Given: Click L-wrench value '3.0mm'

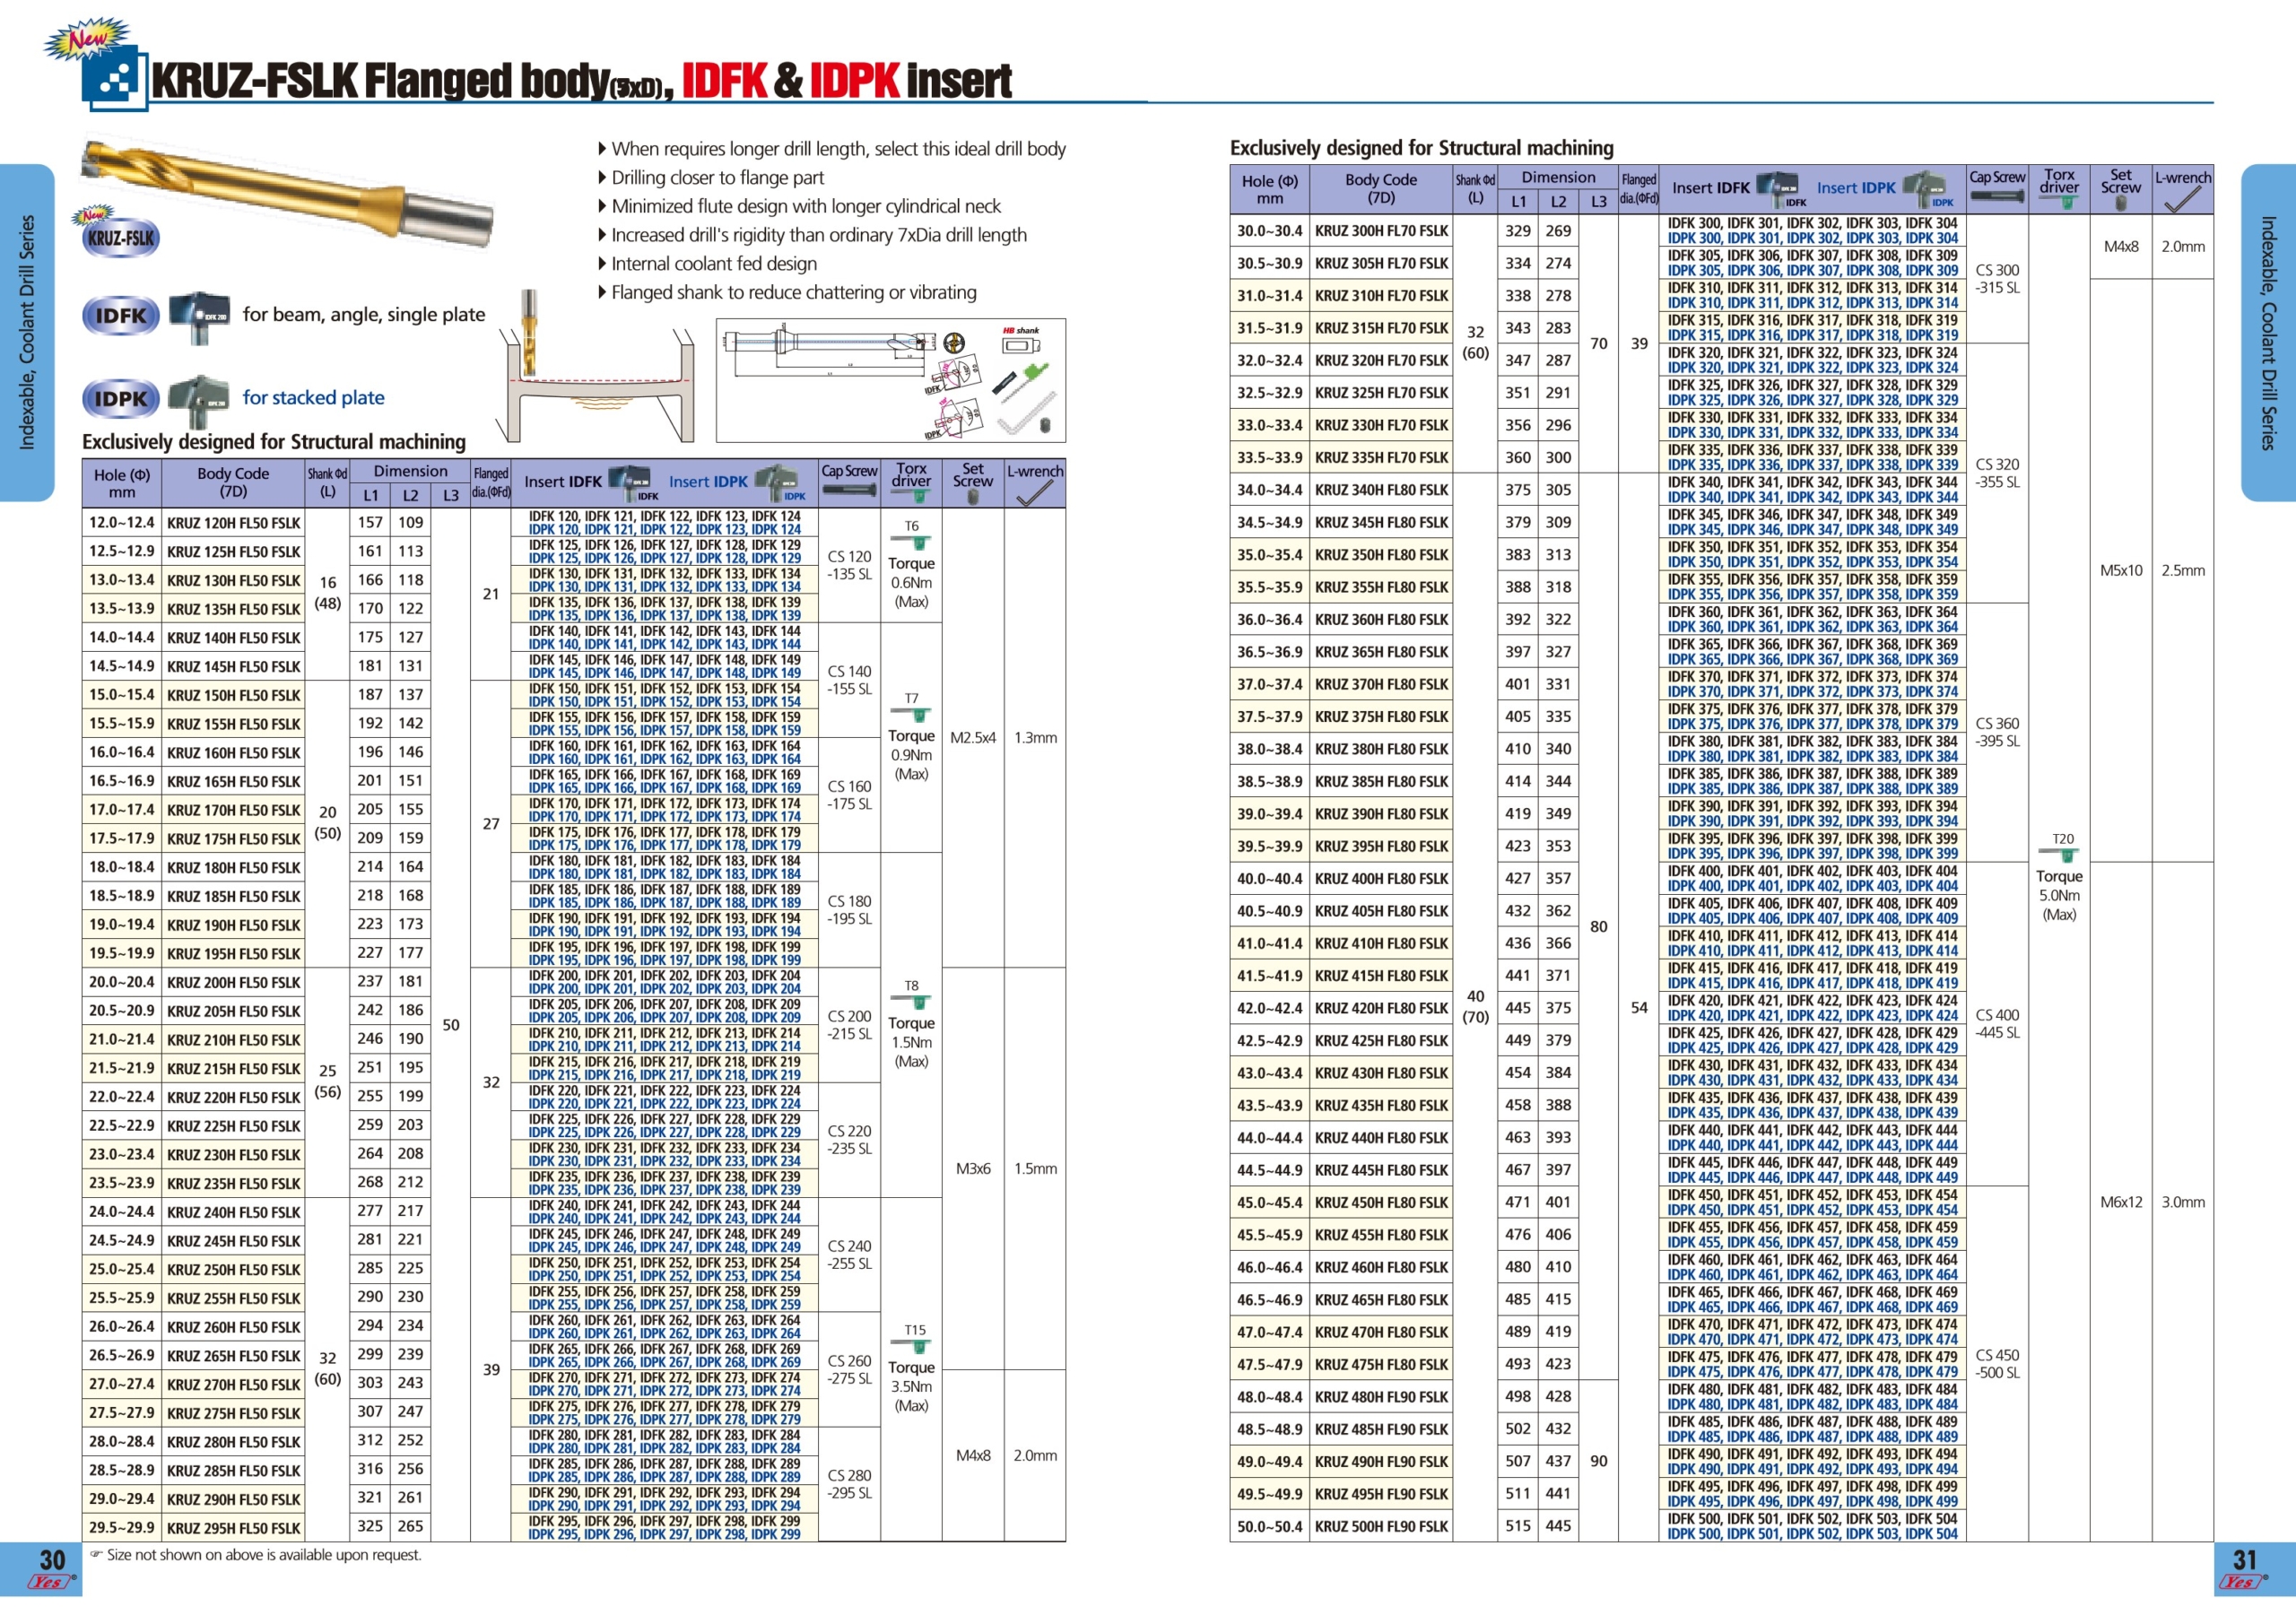Looking at the screenshot, I should 2183,1203.
